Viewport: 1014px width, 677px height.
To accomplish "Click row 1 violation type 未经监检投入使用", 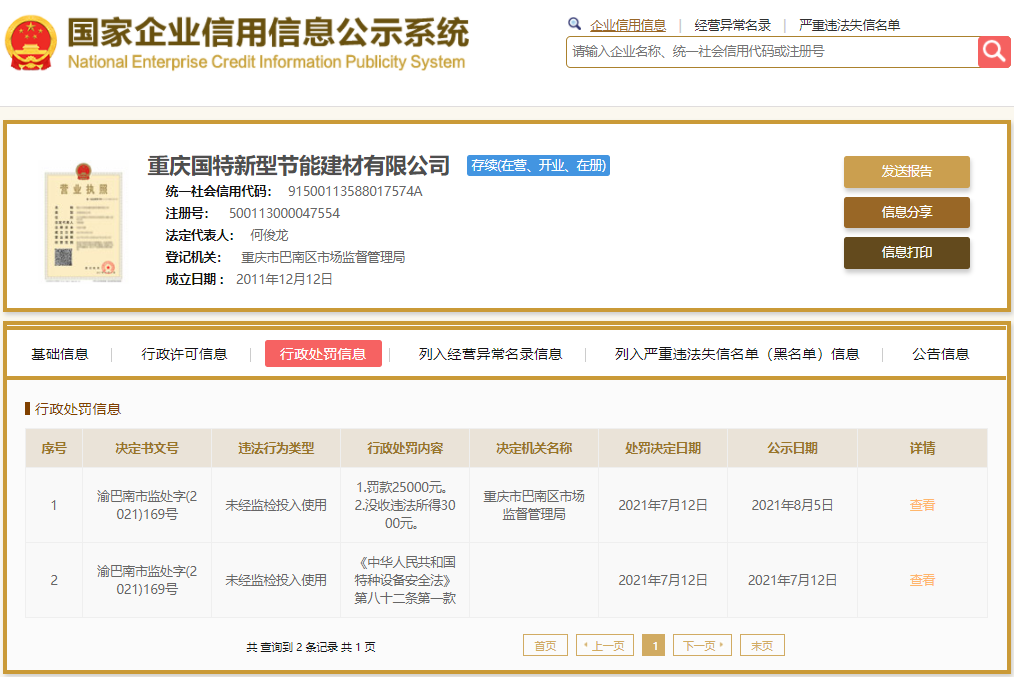I will click(x=276, y=505).
